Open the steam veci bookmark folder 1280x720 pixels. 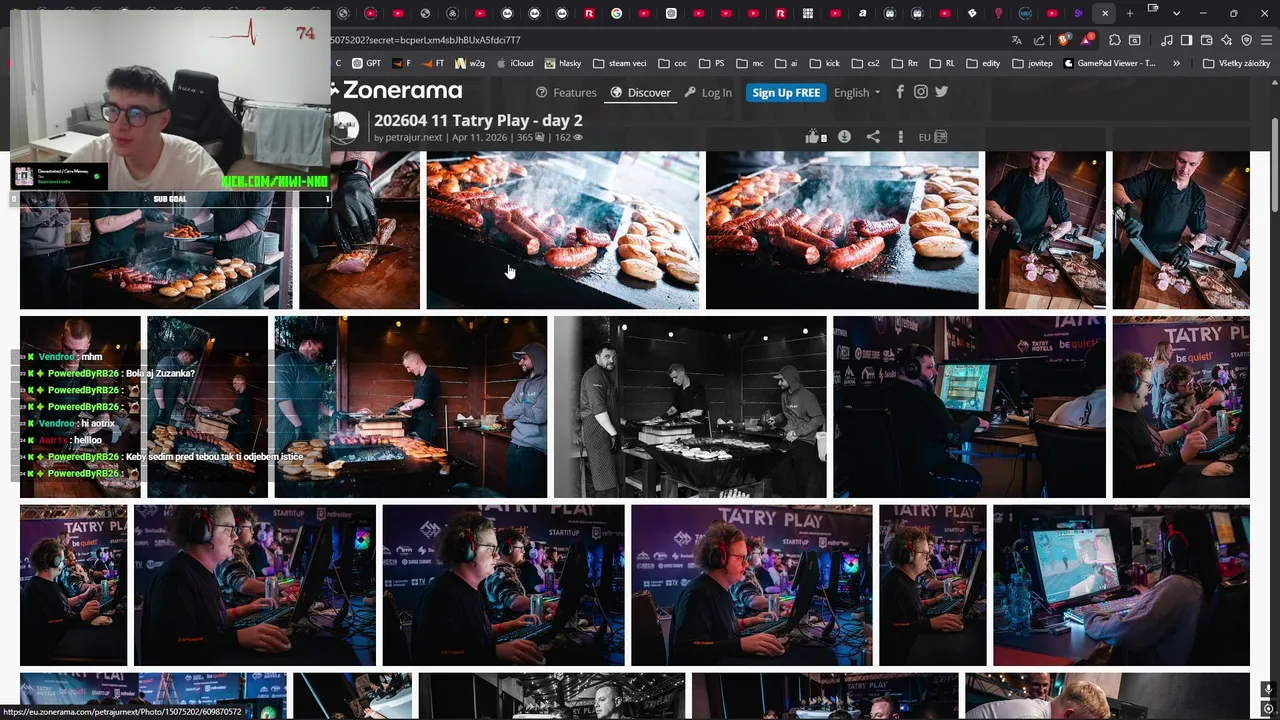tap(619, 63)
